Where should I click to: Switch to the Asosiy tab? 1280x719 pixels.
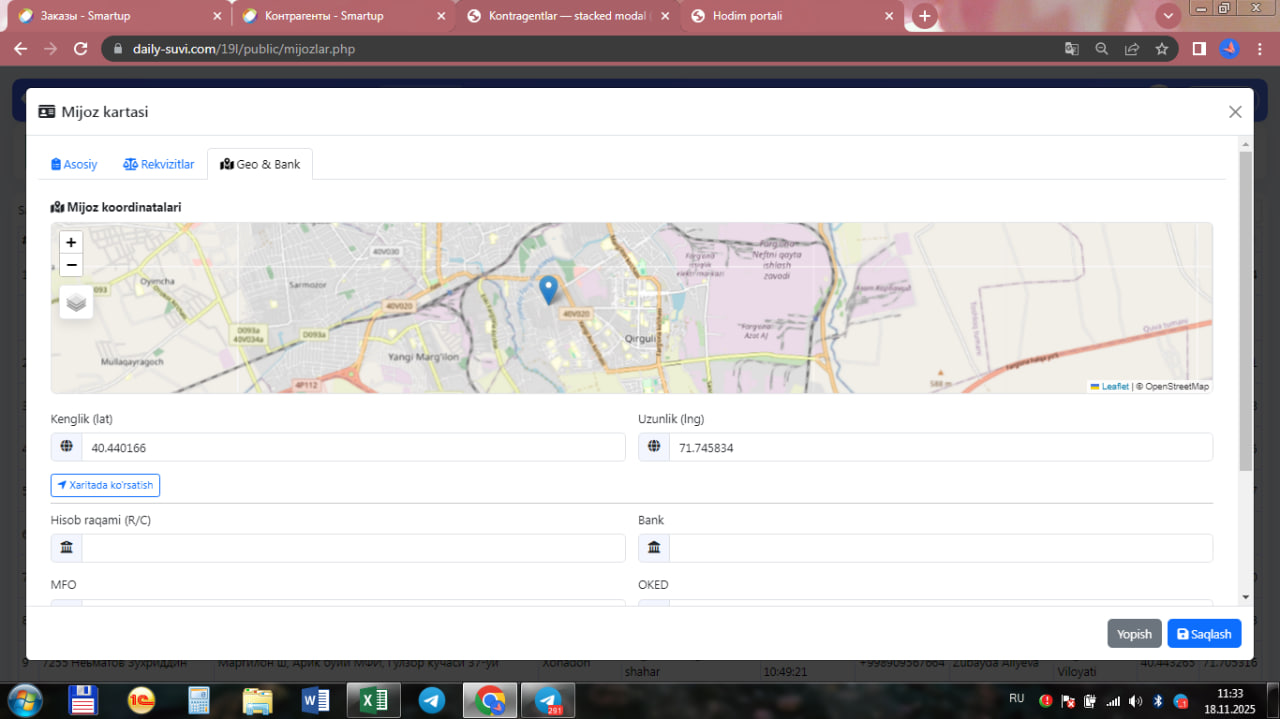tap(75, 164)
